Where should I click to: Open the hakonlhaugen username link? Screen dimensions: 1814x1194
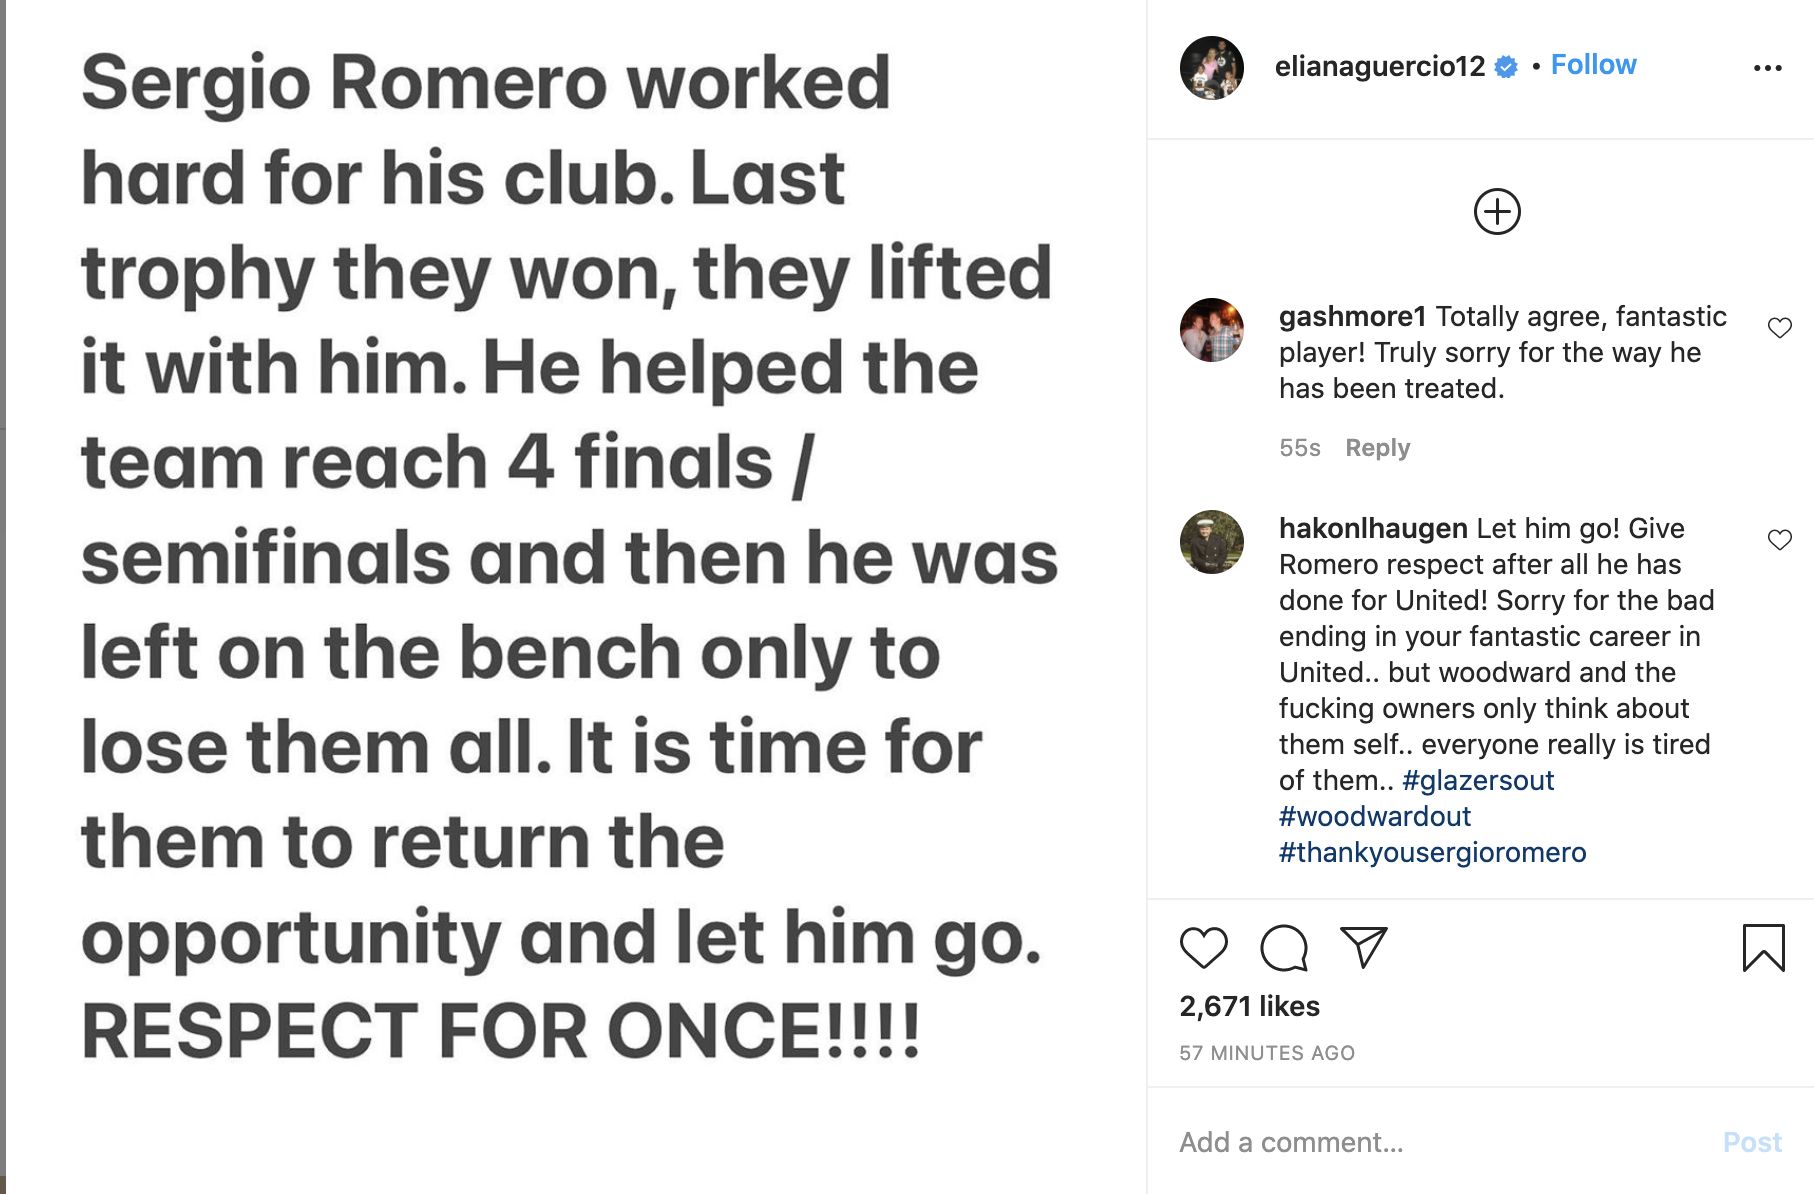tap(1372, 528)
